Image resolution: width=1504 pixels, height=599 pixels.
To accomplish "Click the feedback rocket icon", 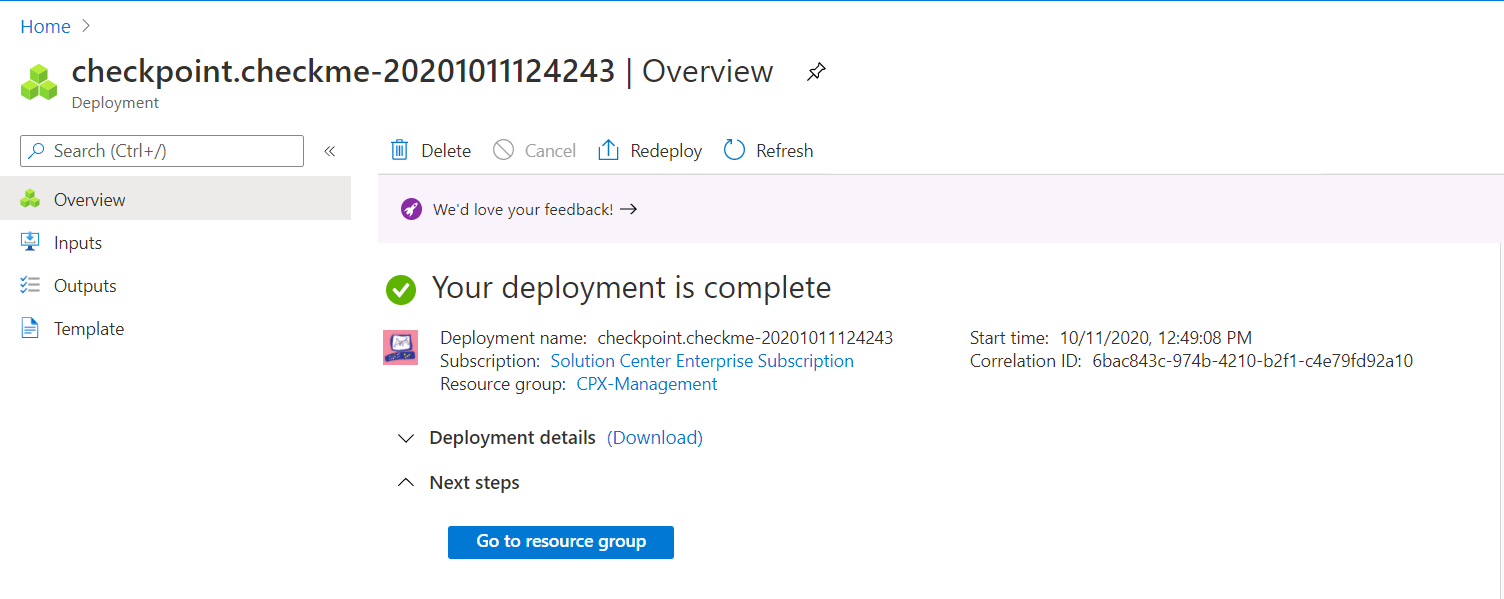I will [411, 209].
